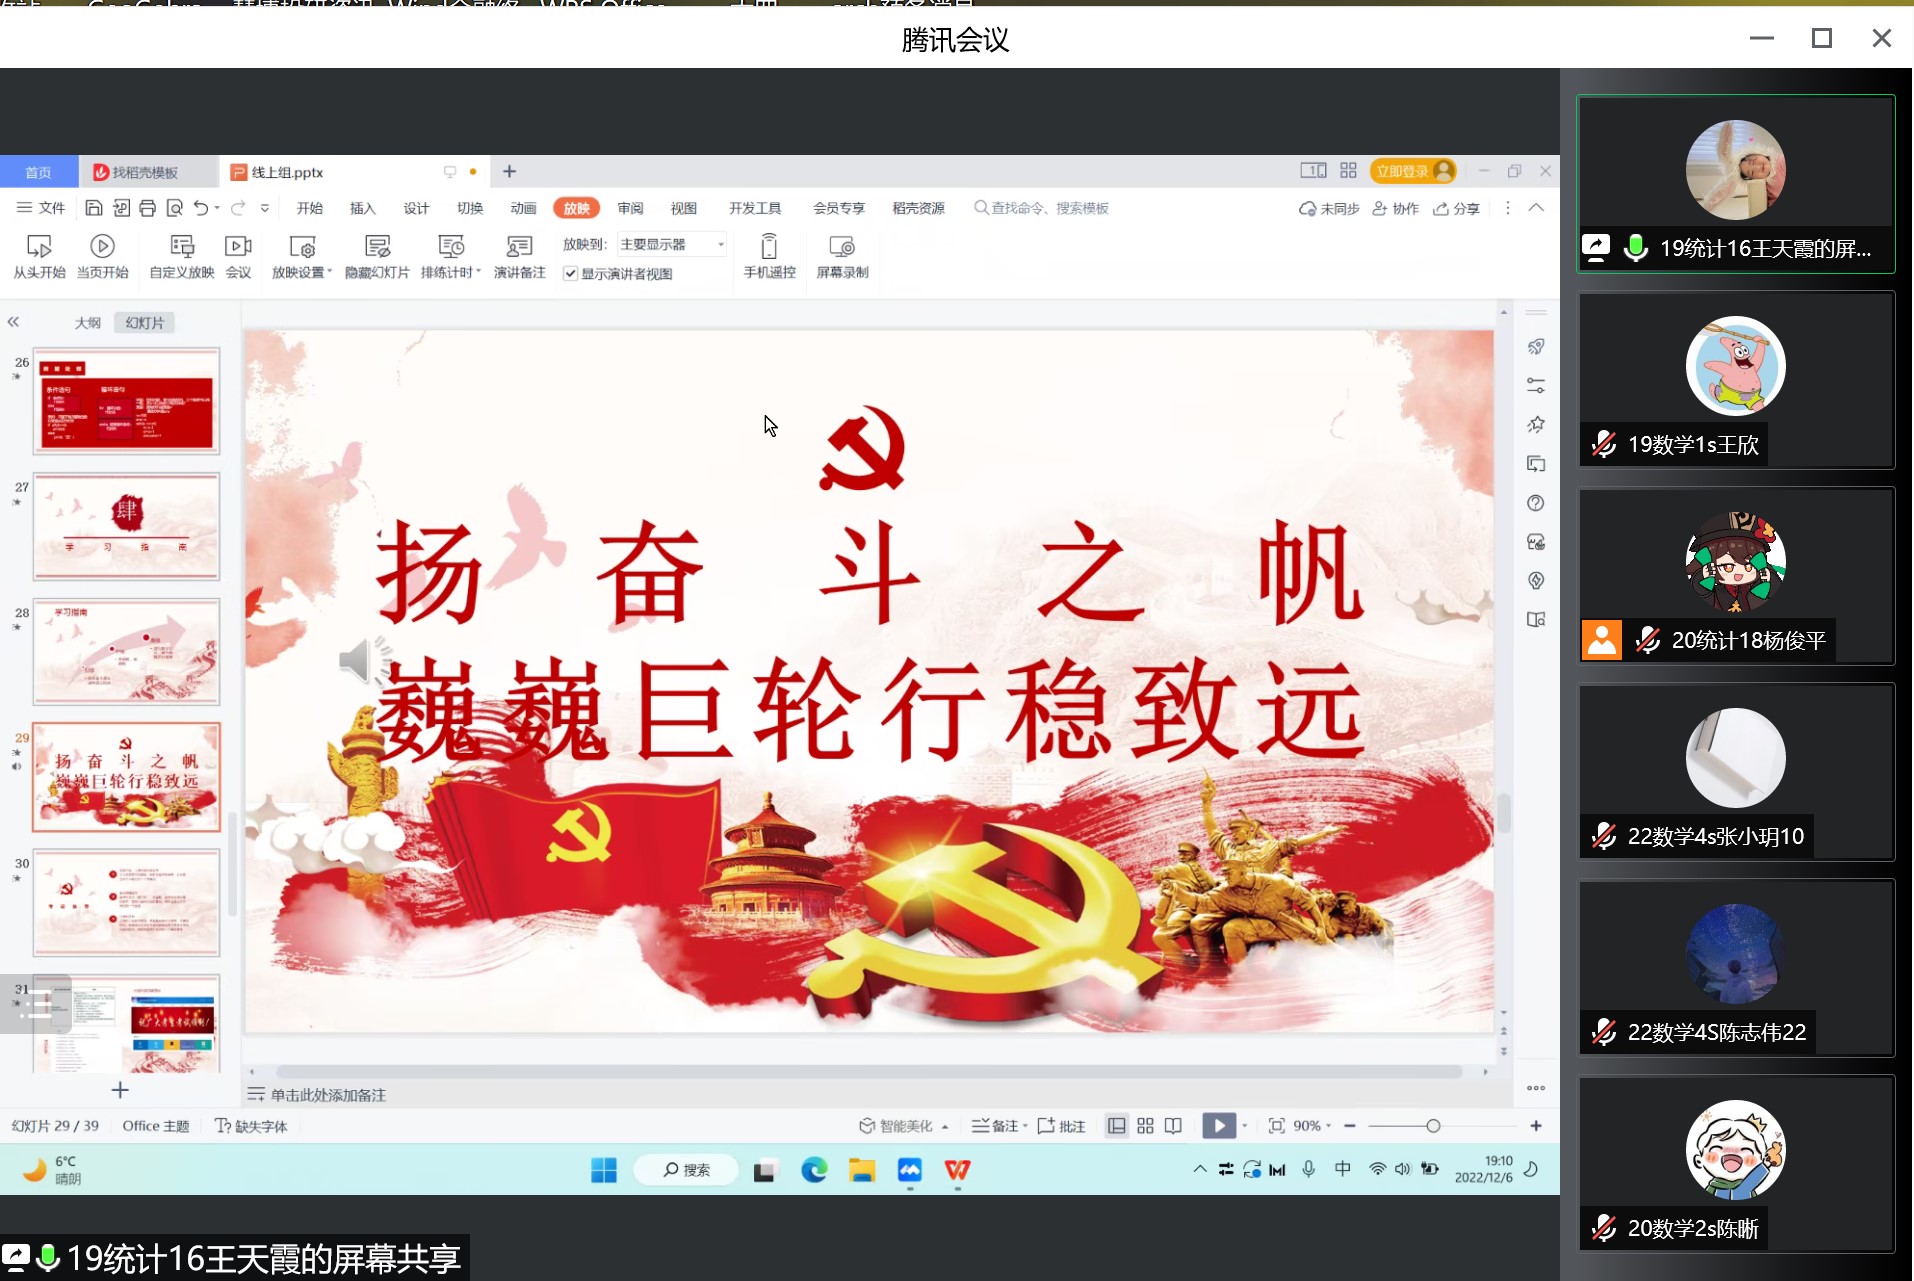Image resolution: width=1914 pixels, height=1281 pixels.
Task: Click the slideshow play button in status bar
Action: 1219,1126
